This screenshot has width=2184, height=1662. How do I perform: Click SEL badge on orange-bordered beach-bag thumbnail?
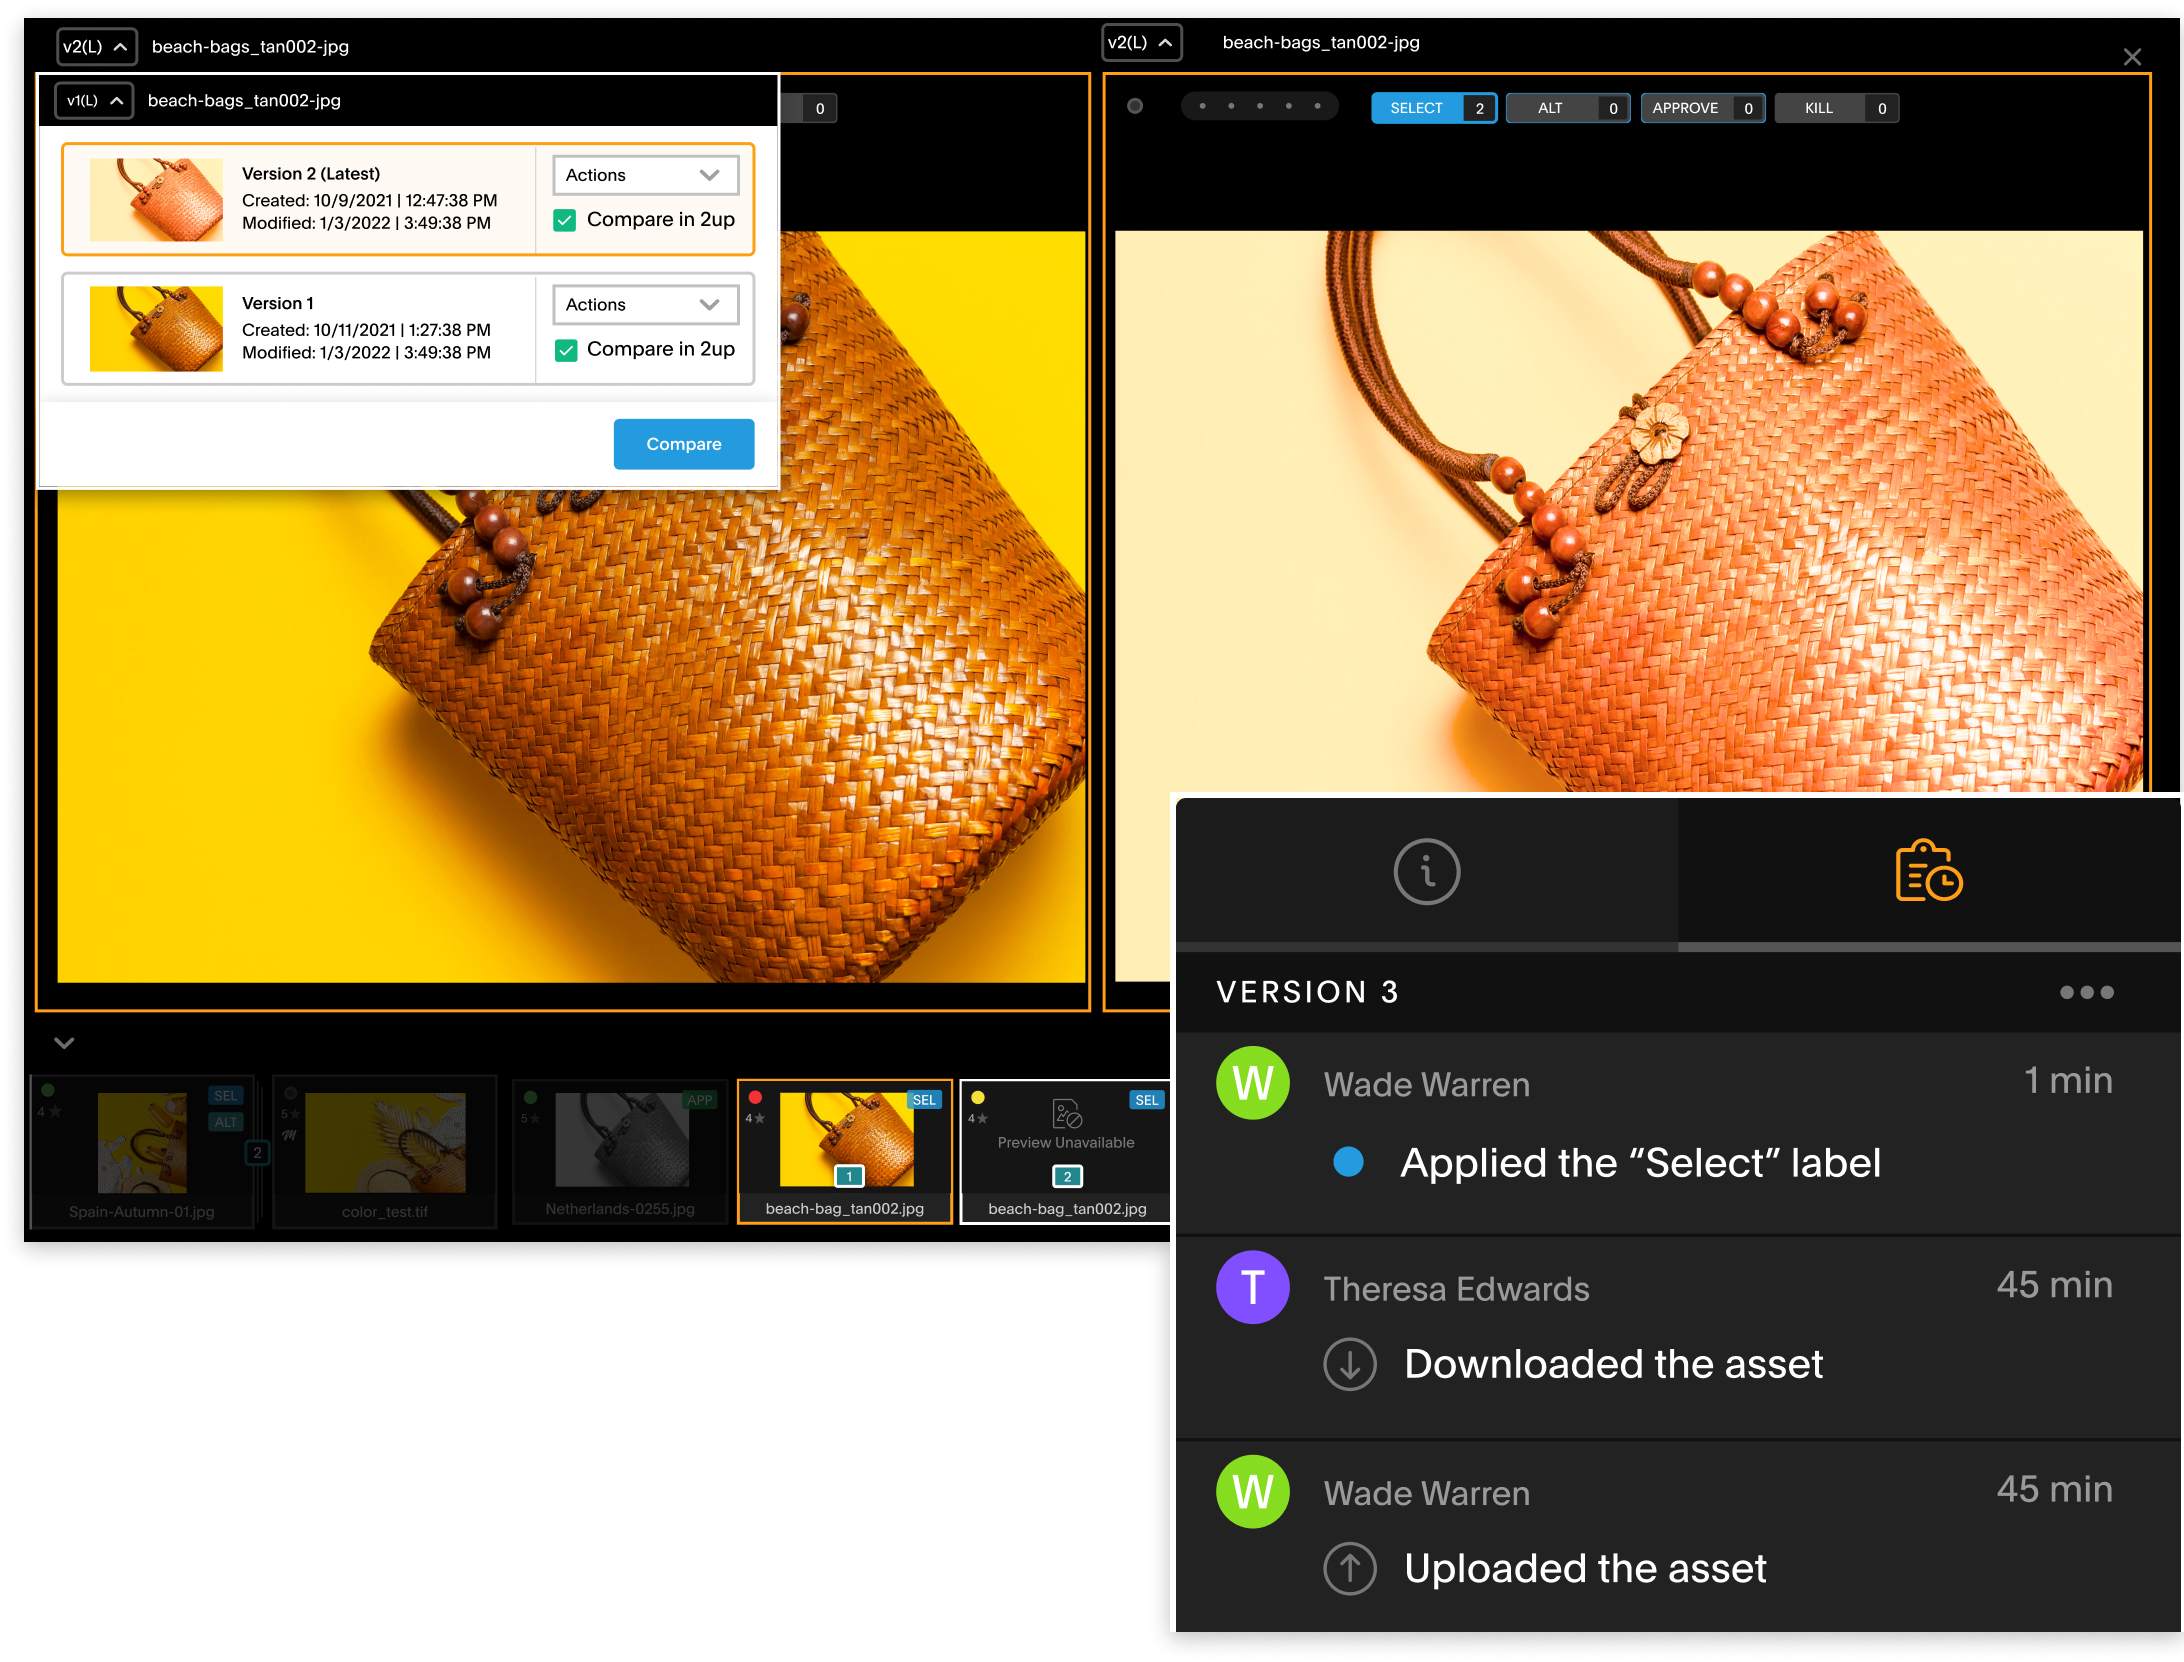tap(924, 1100)
